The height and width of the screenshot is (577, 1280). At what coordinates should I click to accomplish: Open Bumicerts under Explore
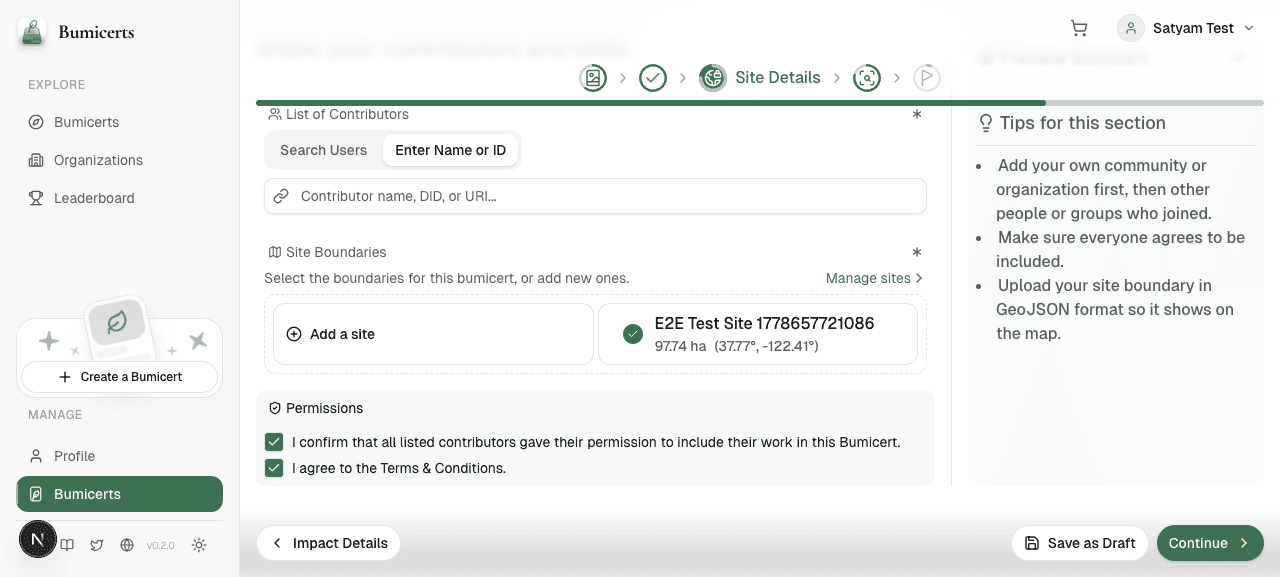(119, 122)
